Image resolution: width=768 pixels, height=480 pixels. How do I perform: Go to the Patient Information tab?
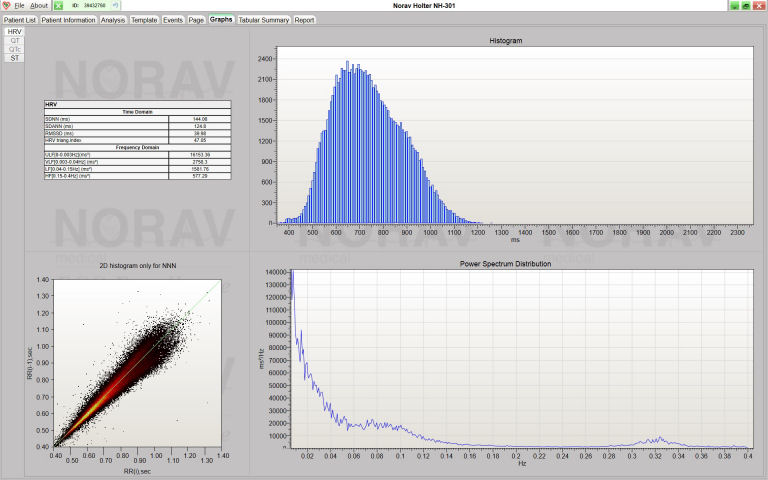click(x=69, y=19)
